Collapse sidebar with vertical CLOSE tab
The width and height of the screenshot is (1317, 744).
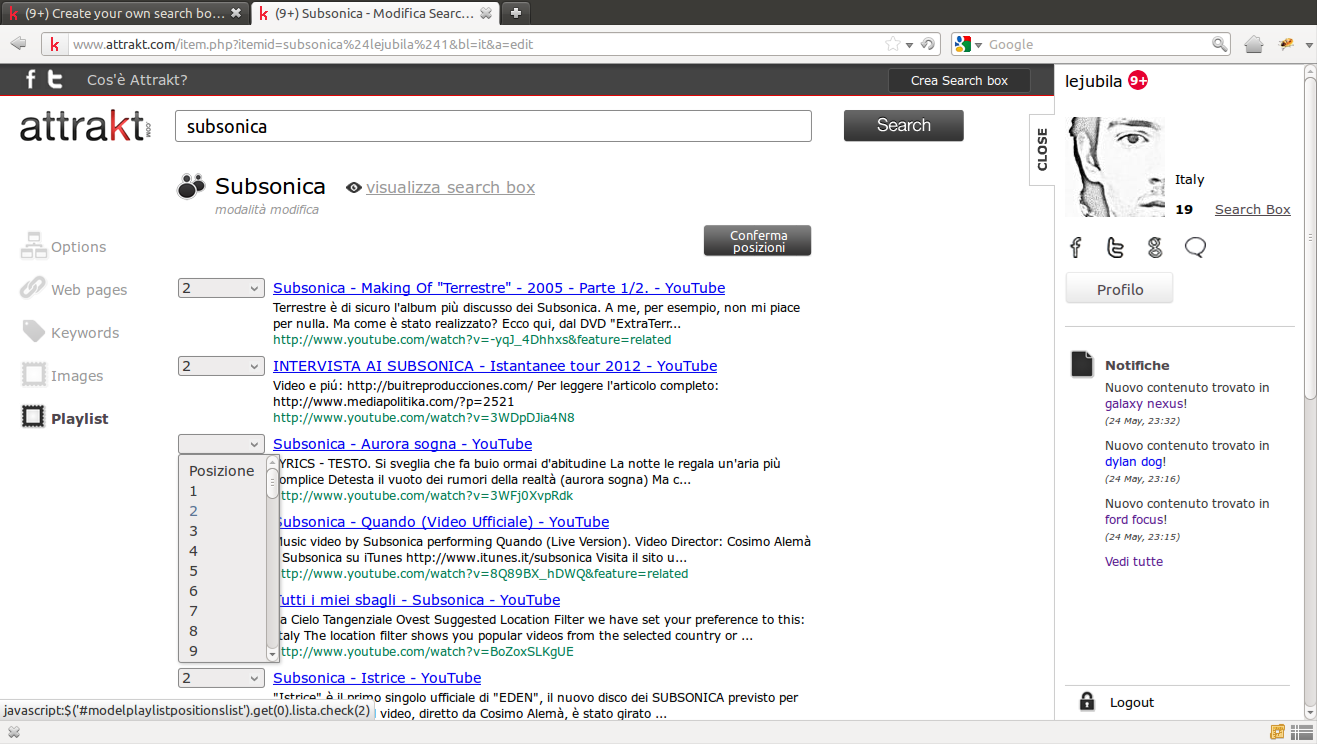[x=1042, y=149]
